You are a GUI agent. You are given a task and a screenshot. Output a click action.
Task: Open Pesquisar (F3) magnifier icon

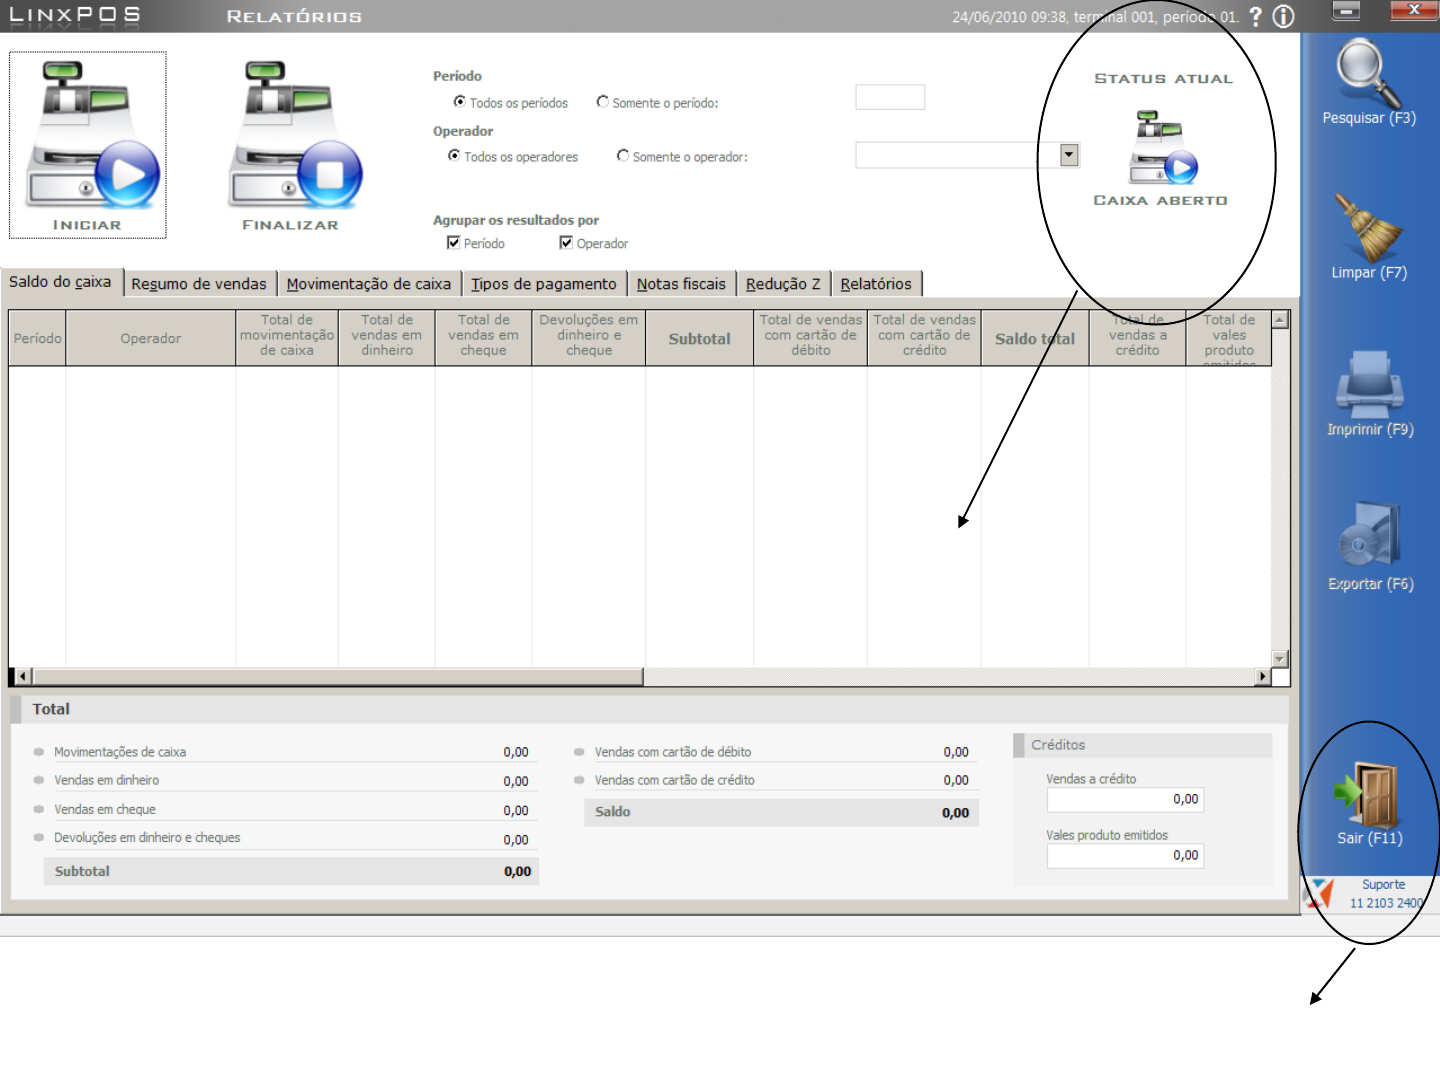(x=1369, y=73)
